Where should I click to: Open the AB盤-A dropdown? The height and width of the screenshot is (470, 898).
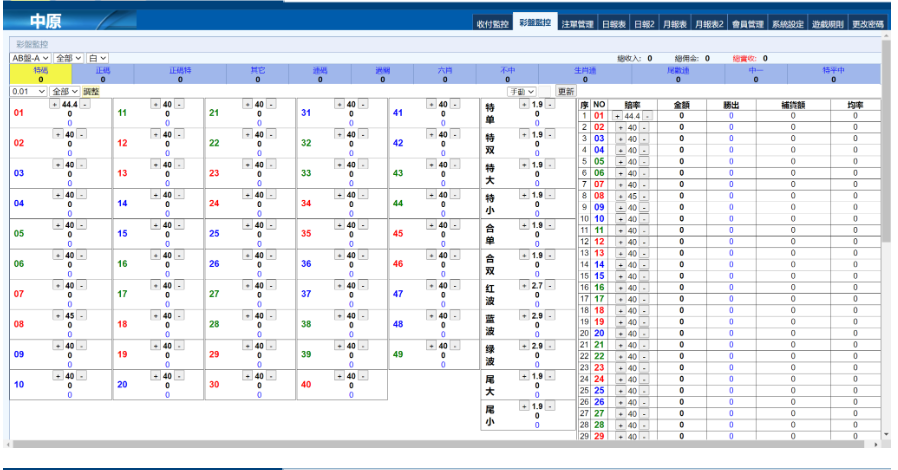point(30,58)
